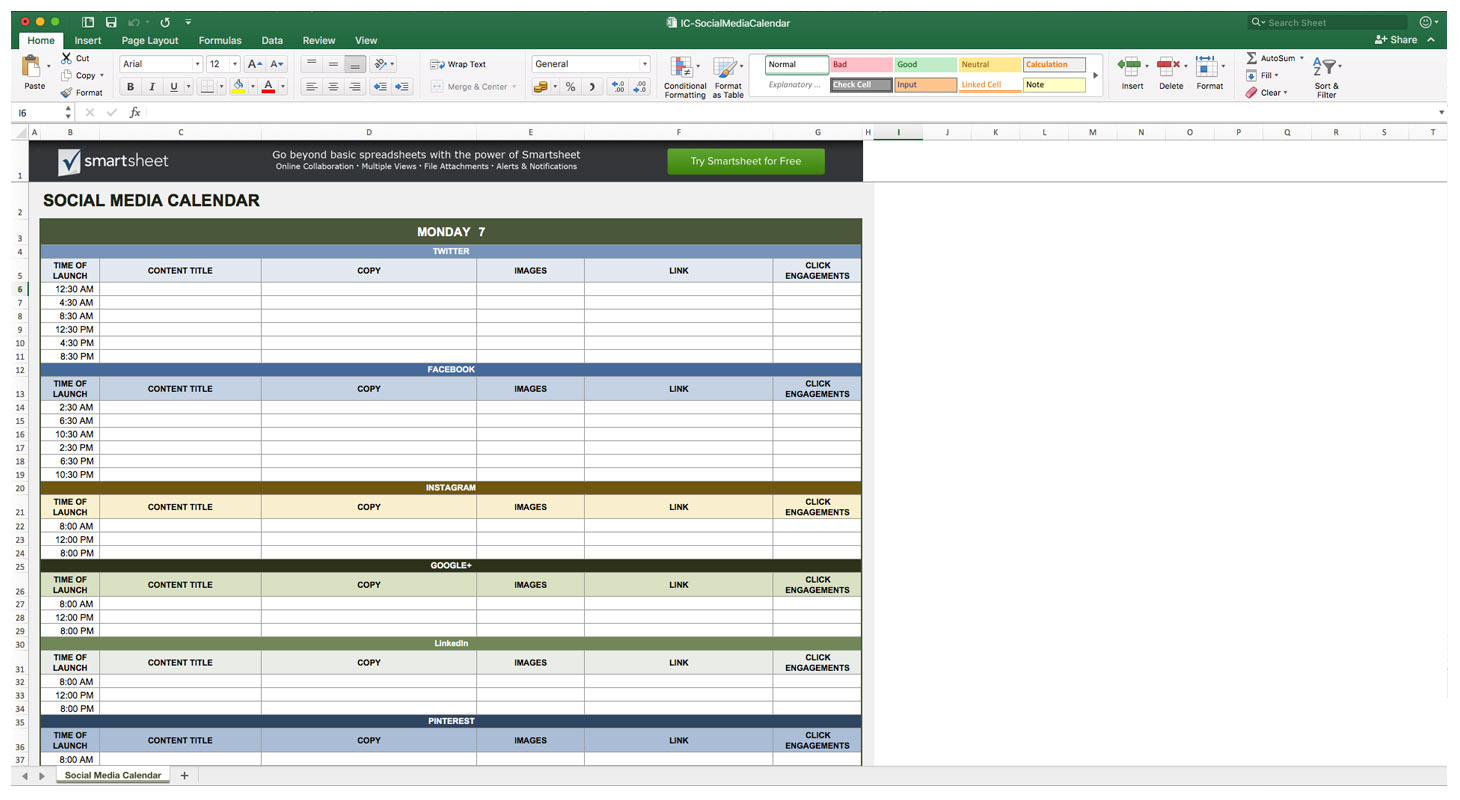Select the Social Media Calendar sheet tab

pyautogui.click(x=113, y=775)
